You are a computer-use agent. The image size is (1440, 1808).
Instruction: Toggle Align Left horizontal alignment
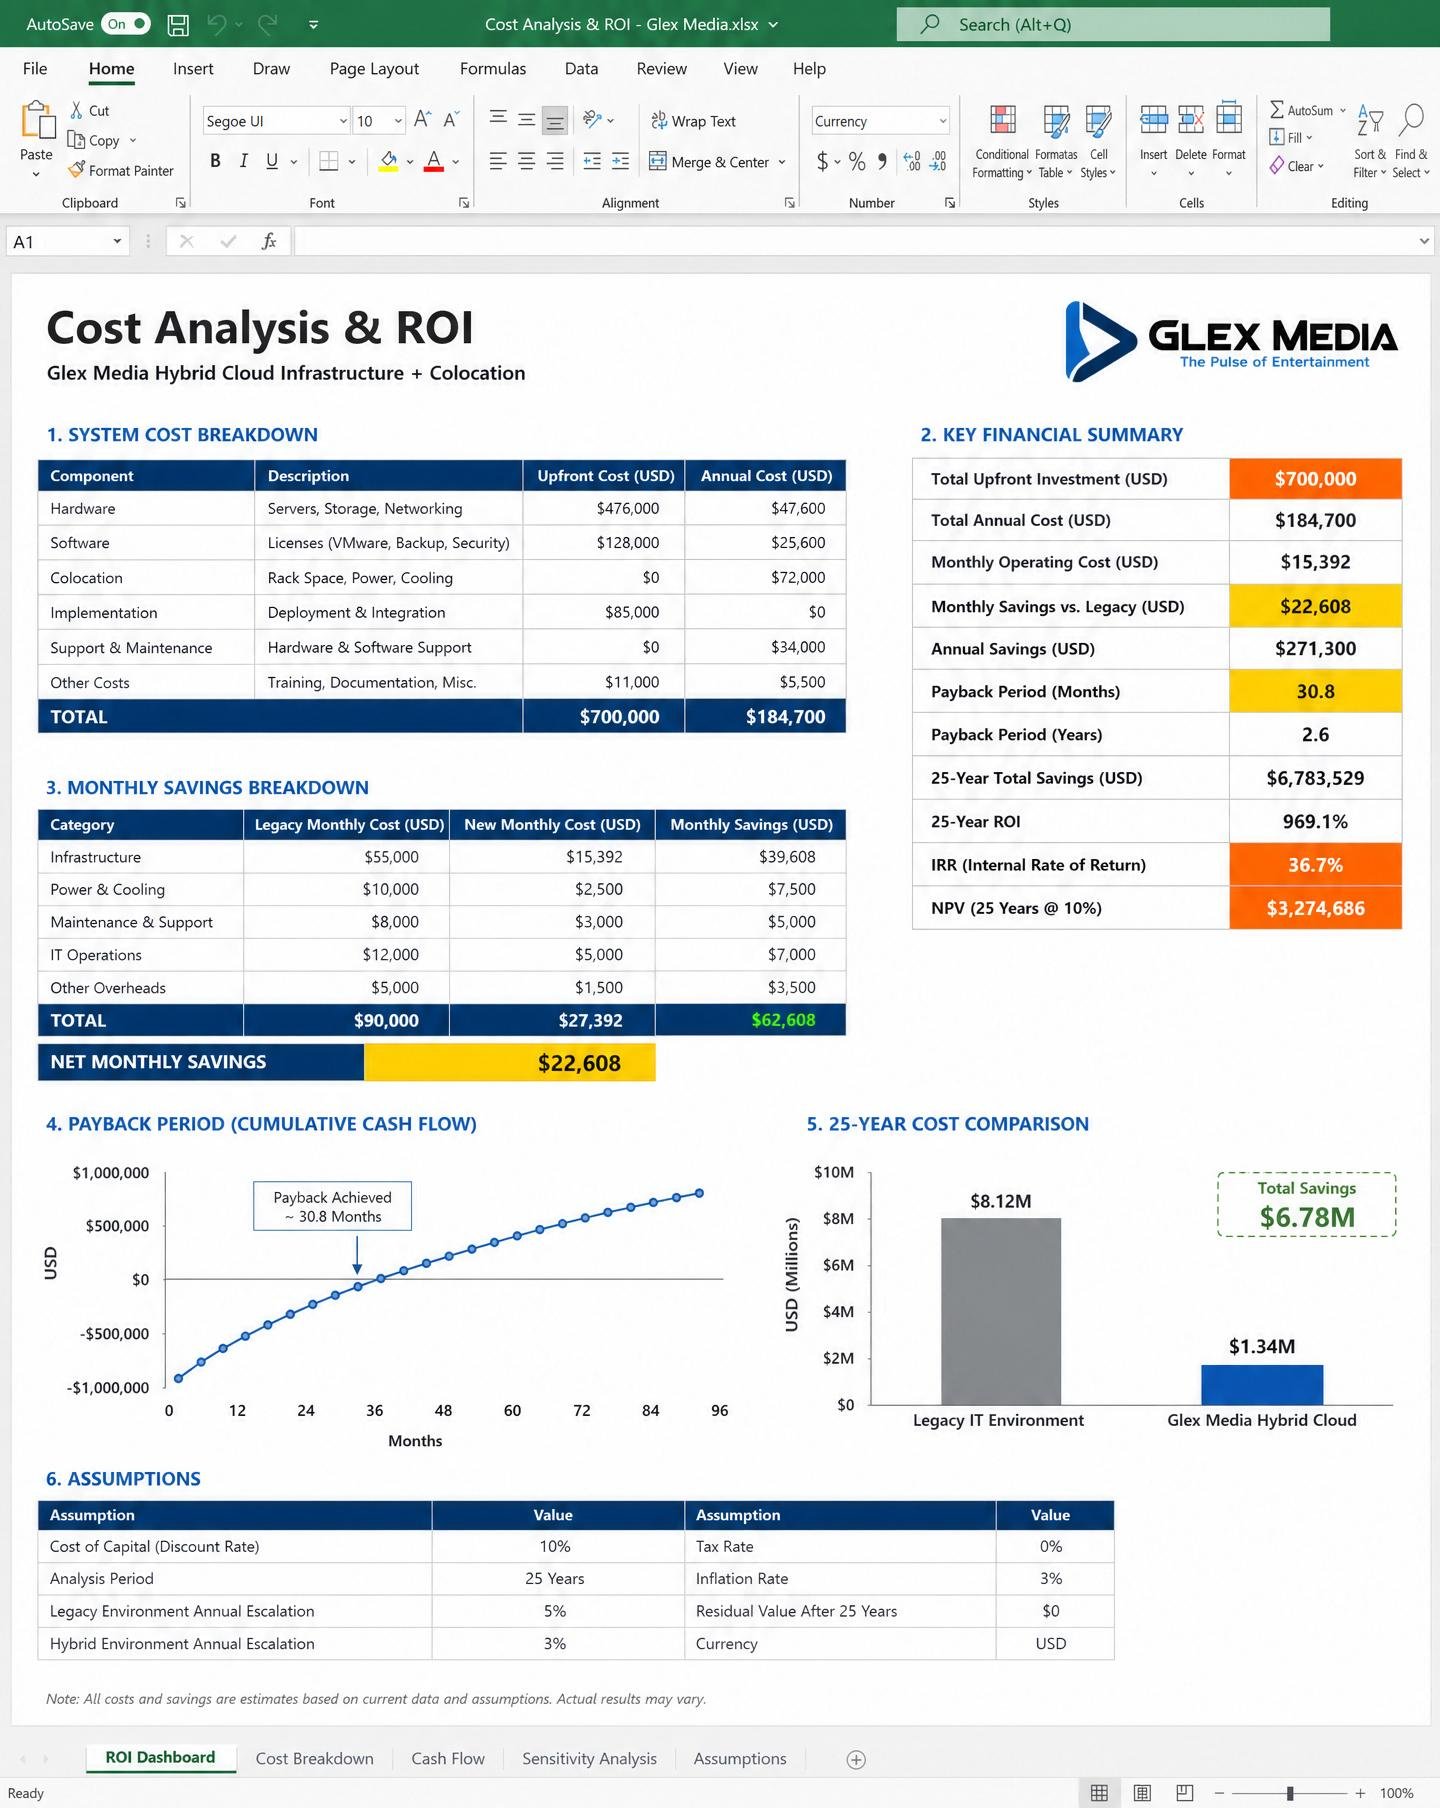tap(498, 161)
